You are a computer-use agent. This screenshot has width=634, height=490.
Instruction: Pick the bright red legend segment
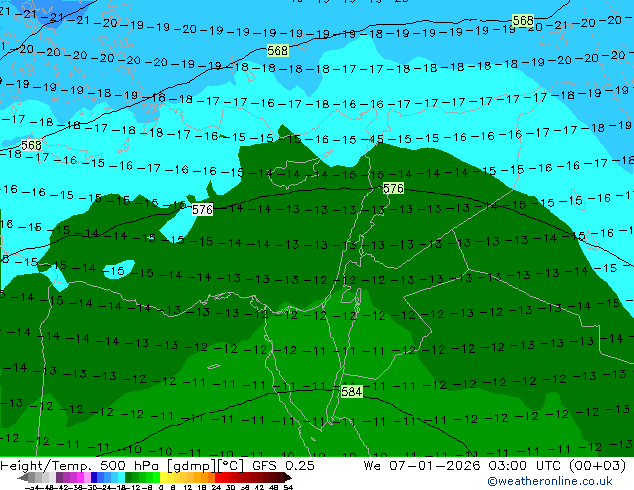[x=218, y=477]
